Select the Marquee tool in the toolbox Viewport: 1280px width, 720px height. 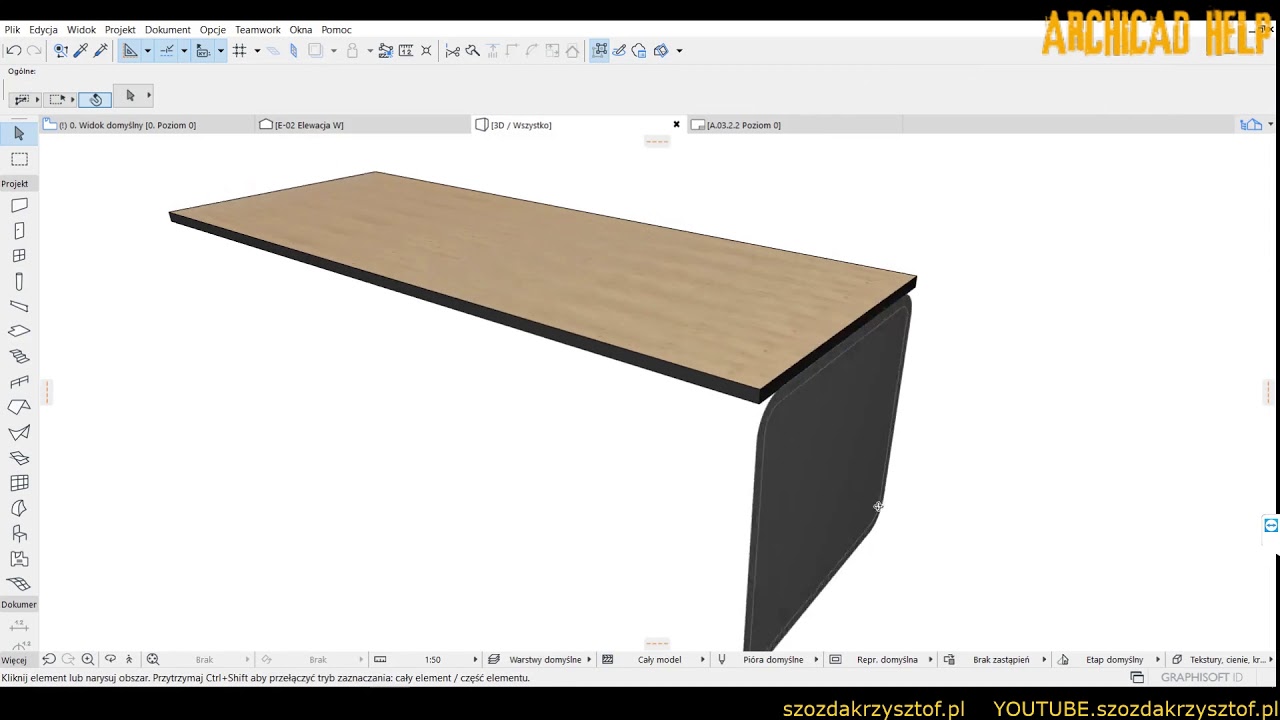tap(19, 159)
